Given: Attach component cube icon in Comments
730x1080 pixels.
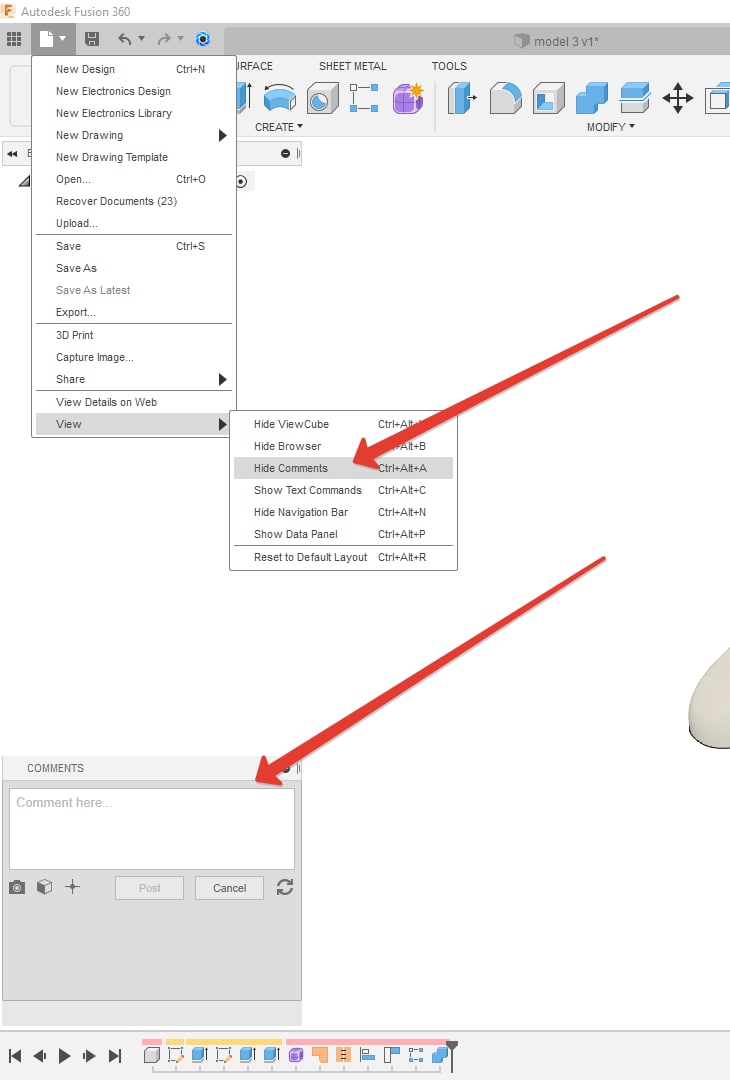Looking at the screenshot, I should coord(45,886).
